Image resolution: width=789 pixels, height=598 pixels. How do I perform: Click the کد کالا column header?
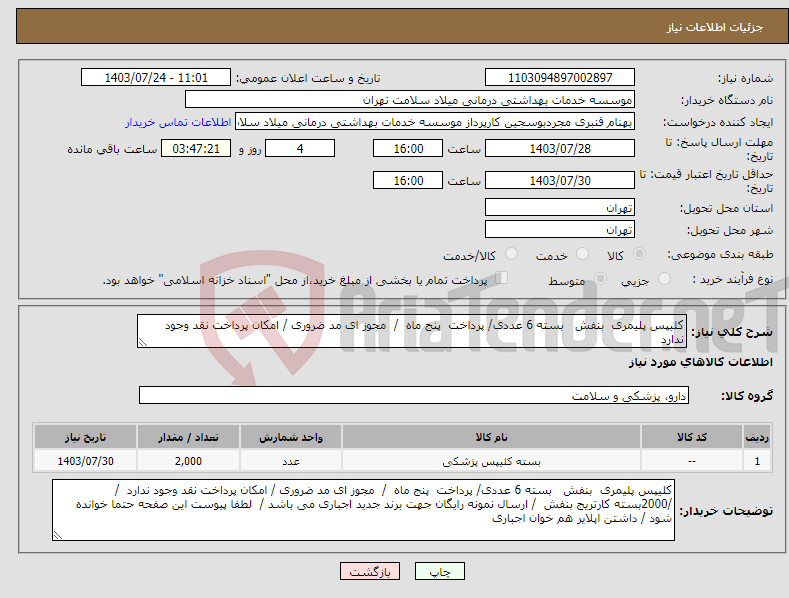692,437
